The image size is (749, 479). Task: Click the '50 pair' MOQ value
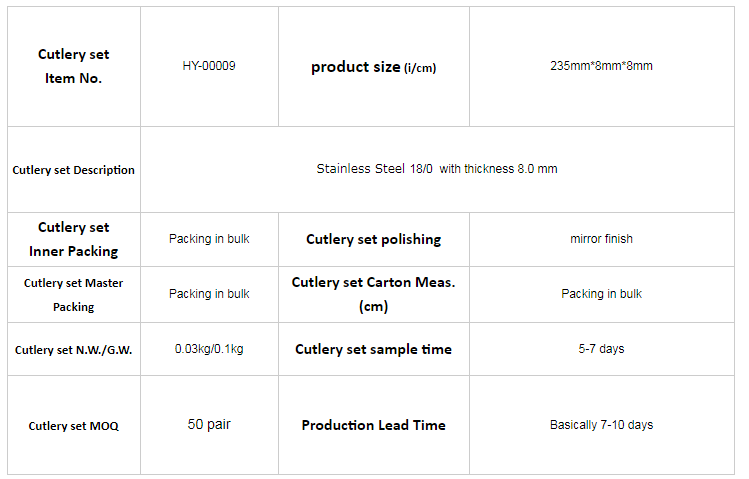209,424
